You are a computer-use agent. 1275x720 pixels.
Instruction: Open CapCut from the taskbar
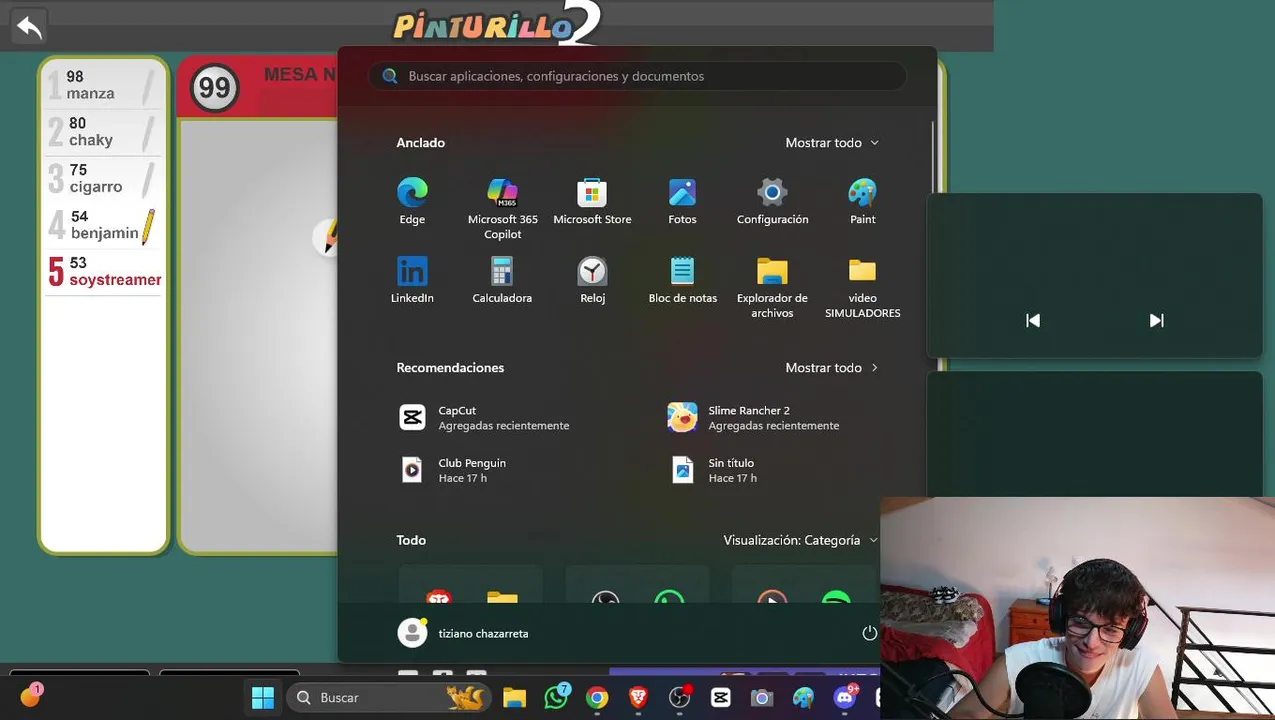(720, 698)
